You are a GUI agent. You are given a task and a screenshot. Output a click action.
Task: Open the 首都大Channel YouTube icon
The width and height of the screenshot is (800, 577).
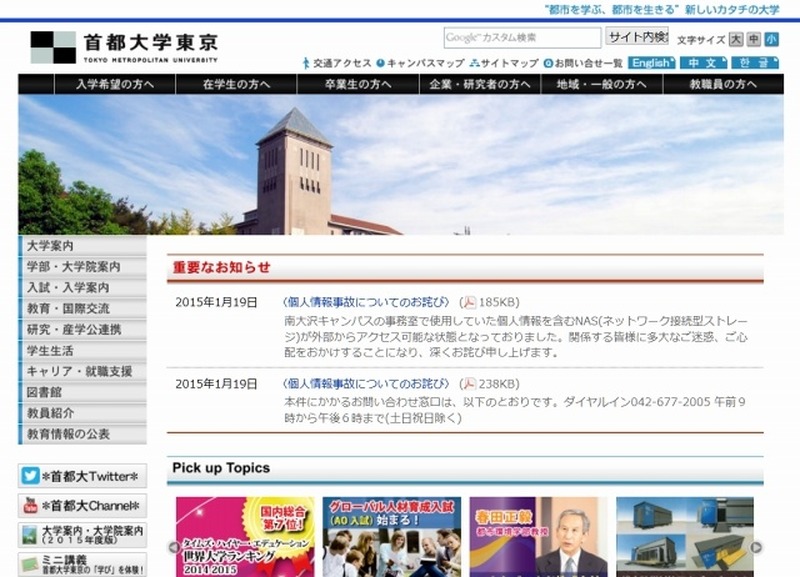click(x=31, y=506)
